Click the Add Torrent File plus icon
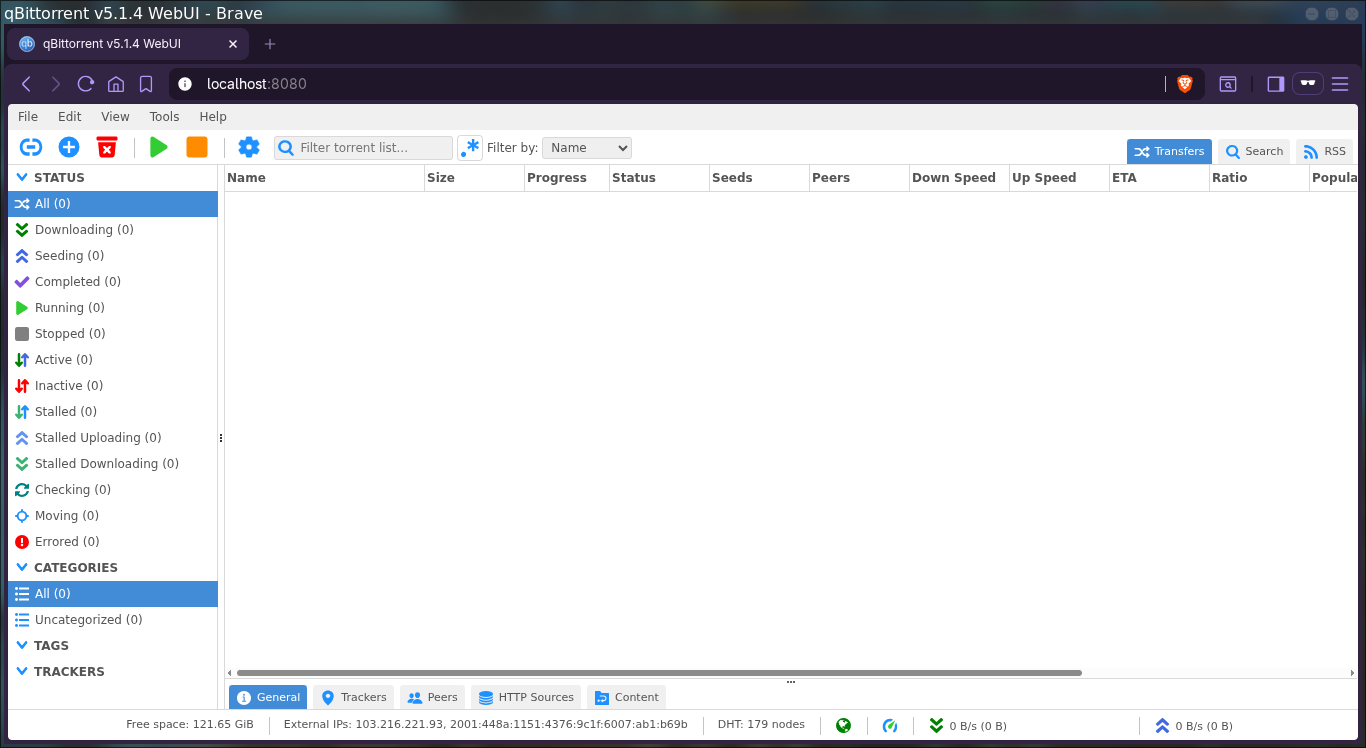Image resolution: width=1366 pixels, height=748 pixels. coord(69,148)
